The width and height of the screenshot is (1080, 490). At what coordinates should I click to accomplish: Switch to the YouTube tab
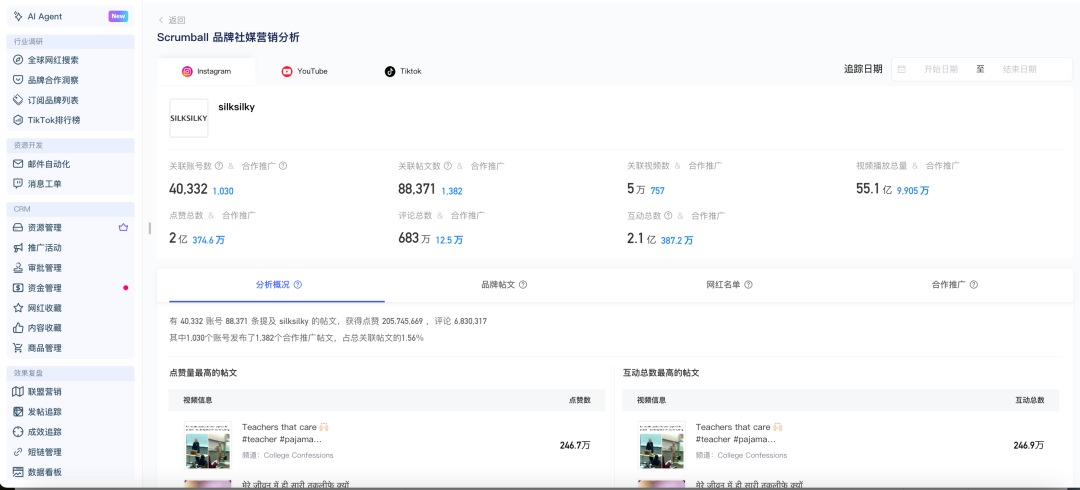pyautogui.click(x=304, y=72)
